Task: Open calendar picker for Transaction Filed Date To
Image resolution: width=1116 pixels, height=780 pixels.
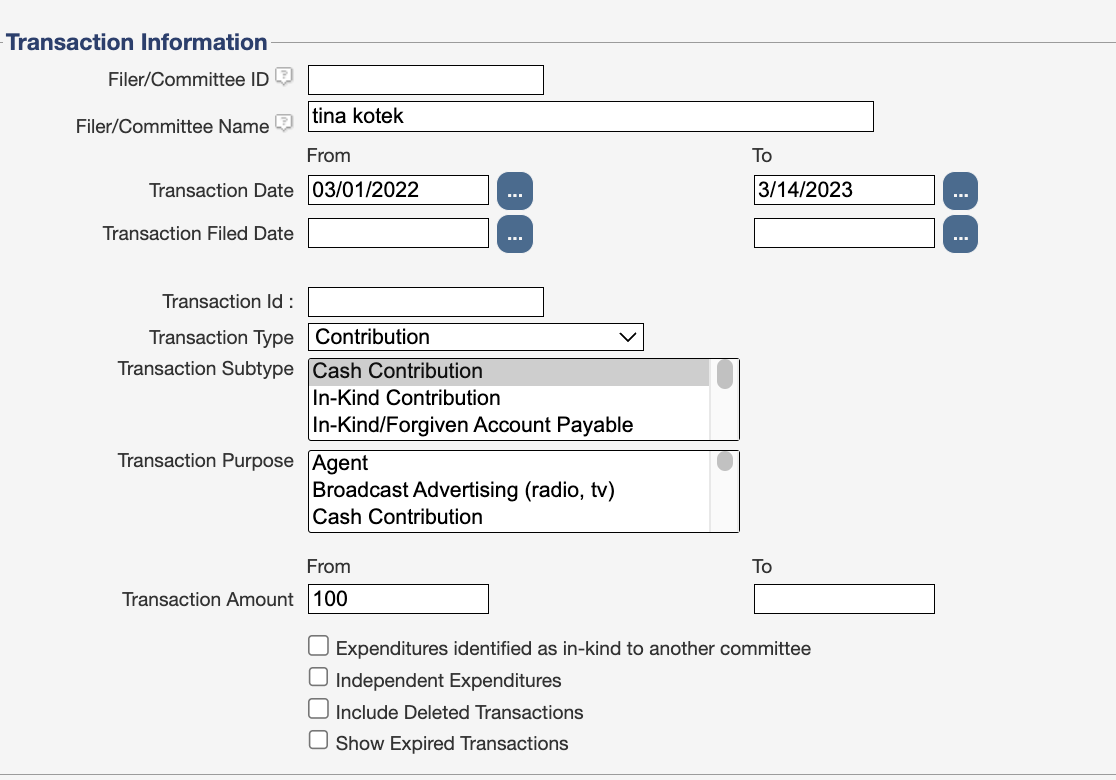Action: 960,234
